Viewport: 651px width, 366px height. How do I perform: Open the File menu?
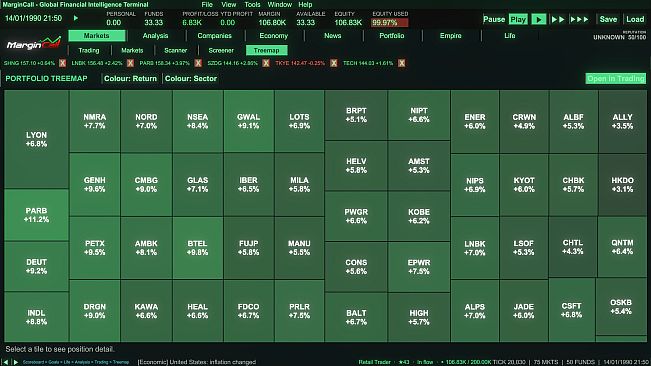click(207, 5)
